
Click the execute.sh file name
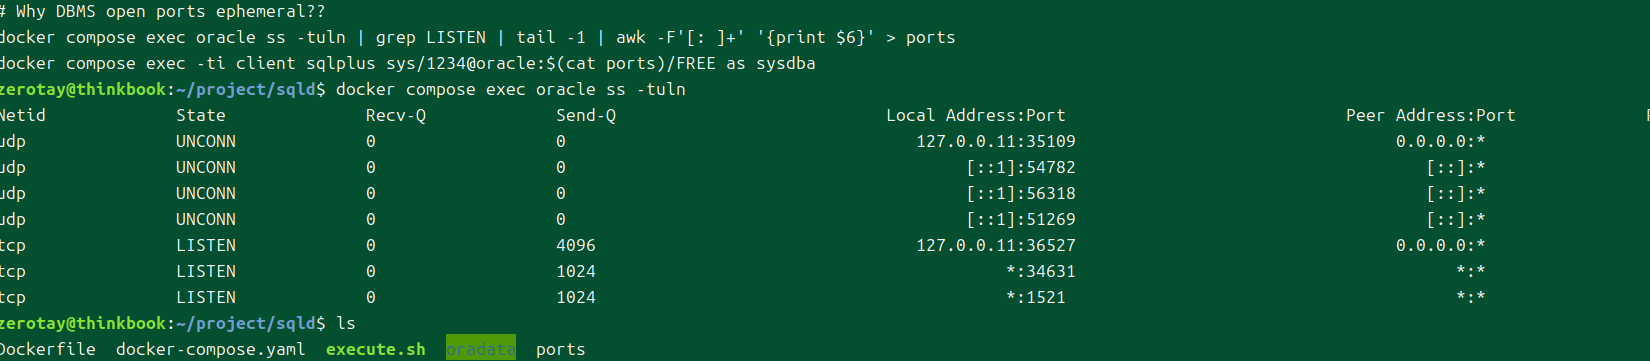coord(376,349)
